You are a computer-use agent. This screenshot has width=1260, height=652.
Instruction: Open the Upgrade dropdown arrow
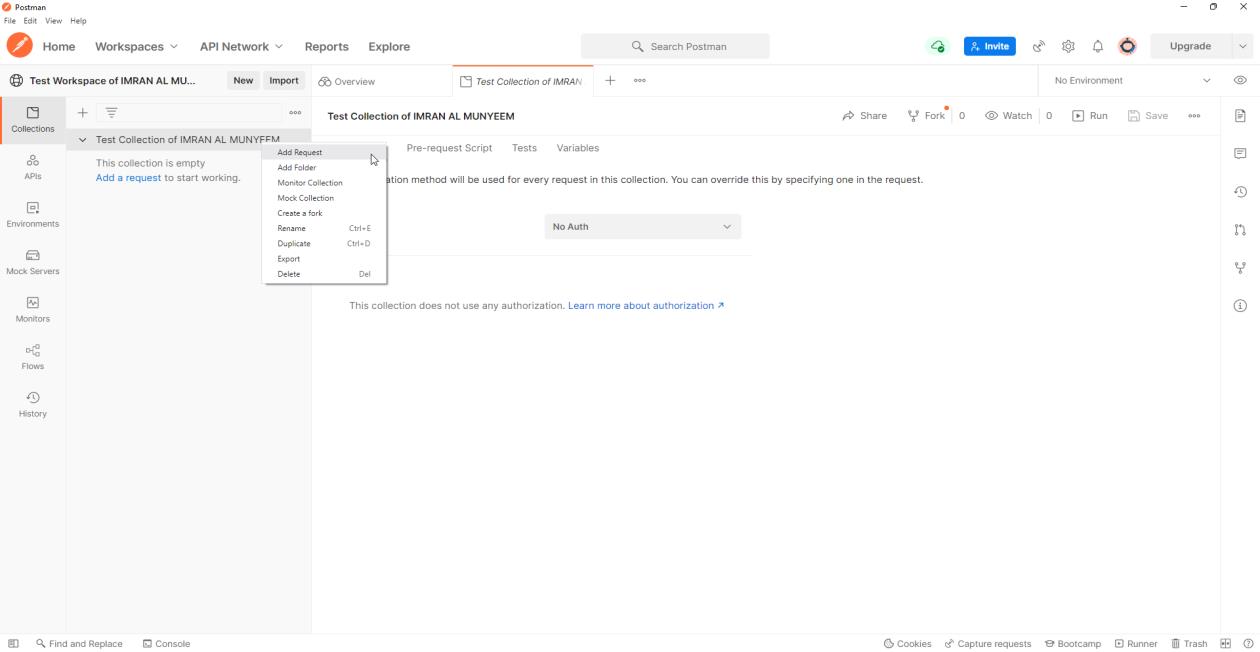click(x=1243, y=46)
